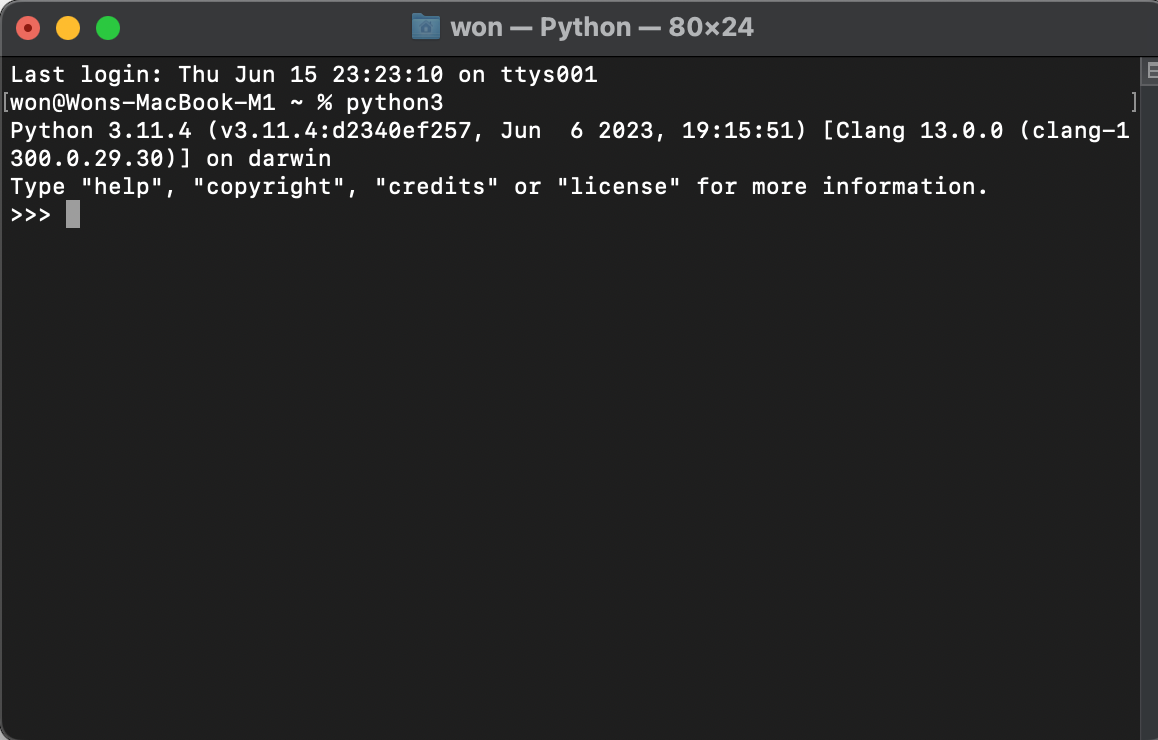Click "ttys001" in the Last login line
Image resolution: width=1158 pixels, height=740 pixels.
(x=549, y=75)
